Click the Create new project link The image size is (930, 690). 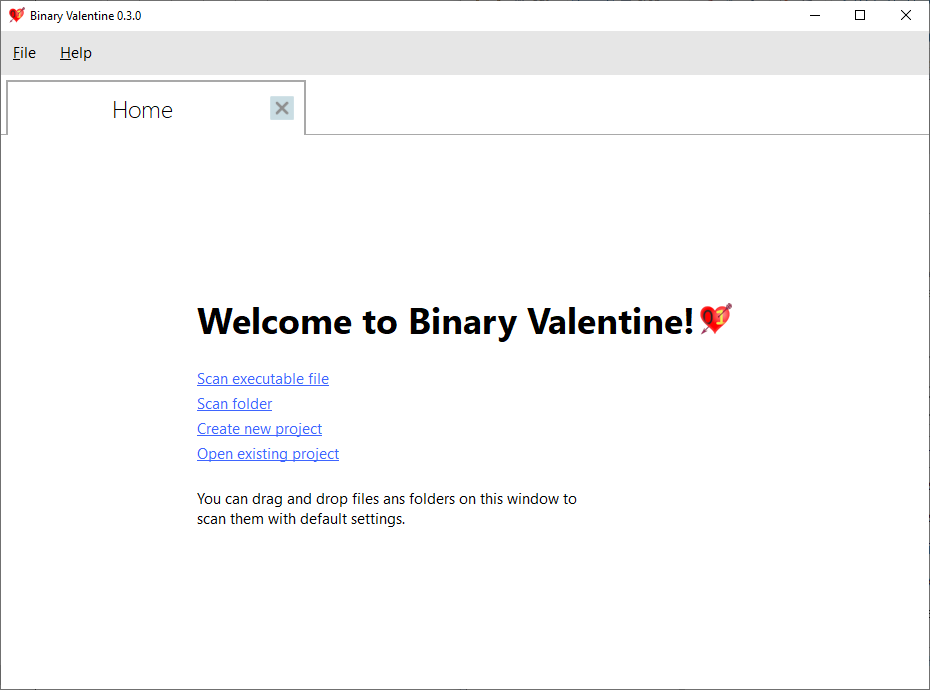259,428
